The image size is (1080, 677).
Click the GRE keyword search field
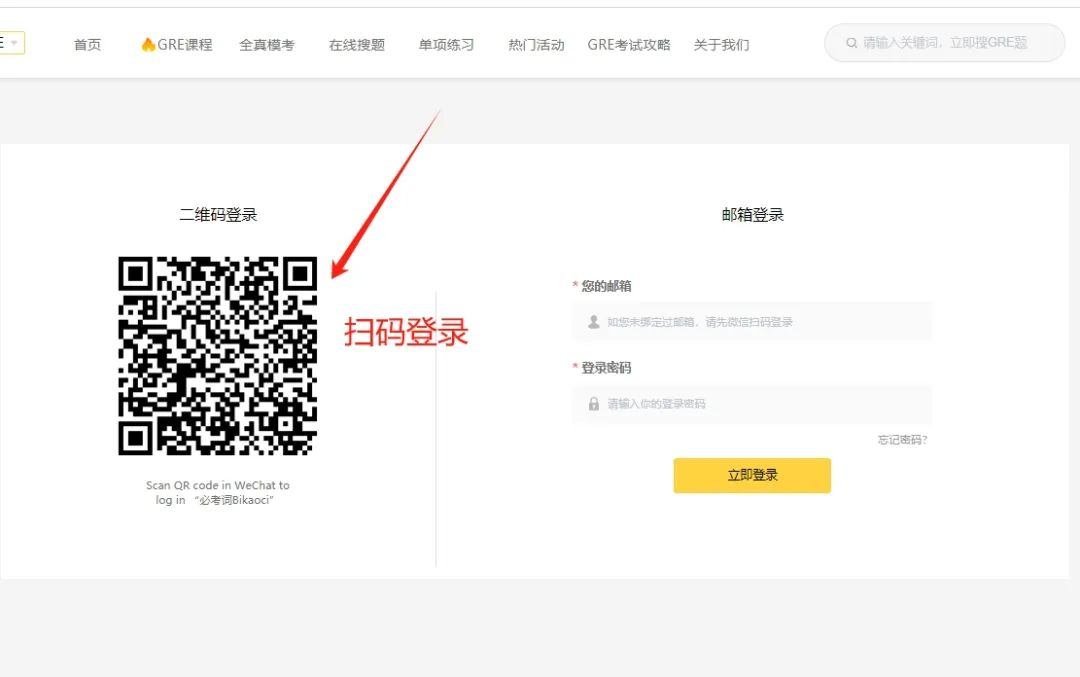click(x=944, y=43)
